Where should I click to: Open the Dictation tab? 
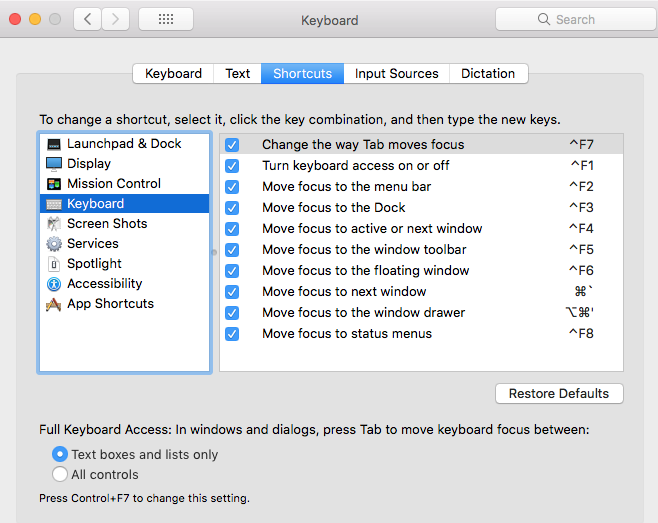tap(488, 74)
